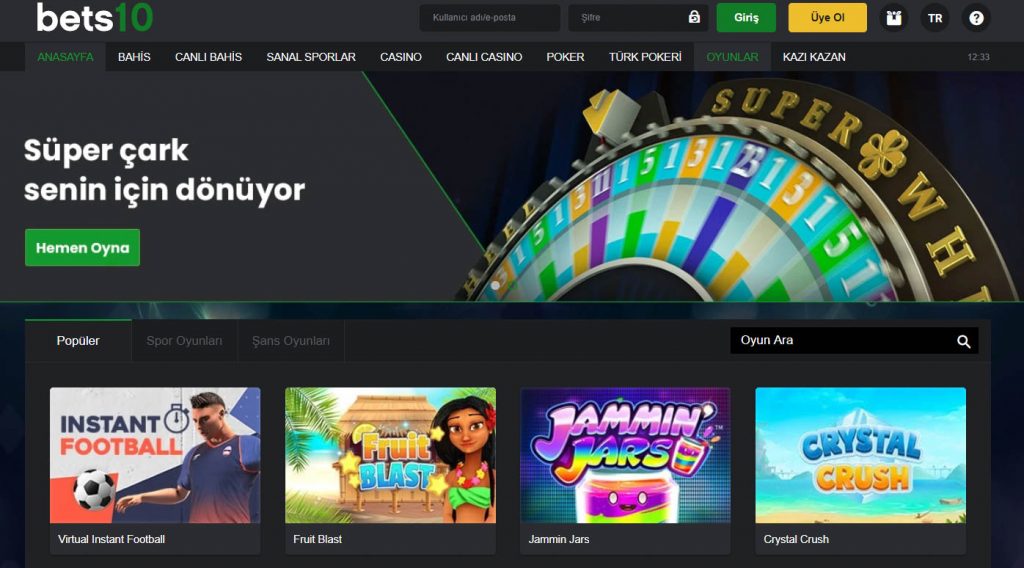1024x568 pixels.
Task: Select the Popüler tab
Action: pyautogui.click(x=78, y=341)
